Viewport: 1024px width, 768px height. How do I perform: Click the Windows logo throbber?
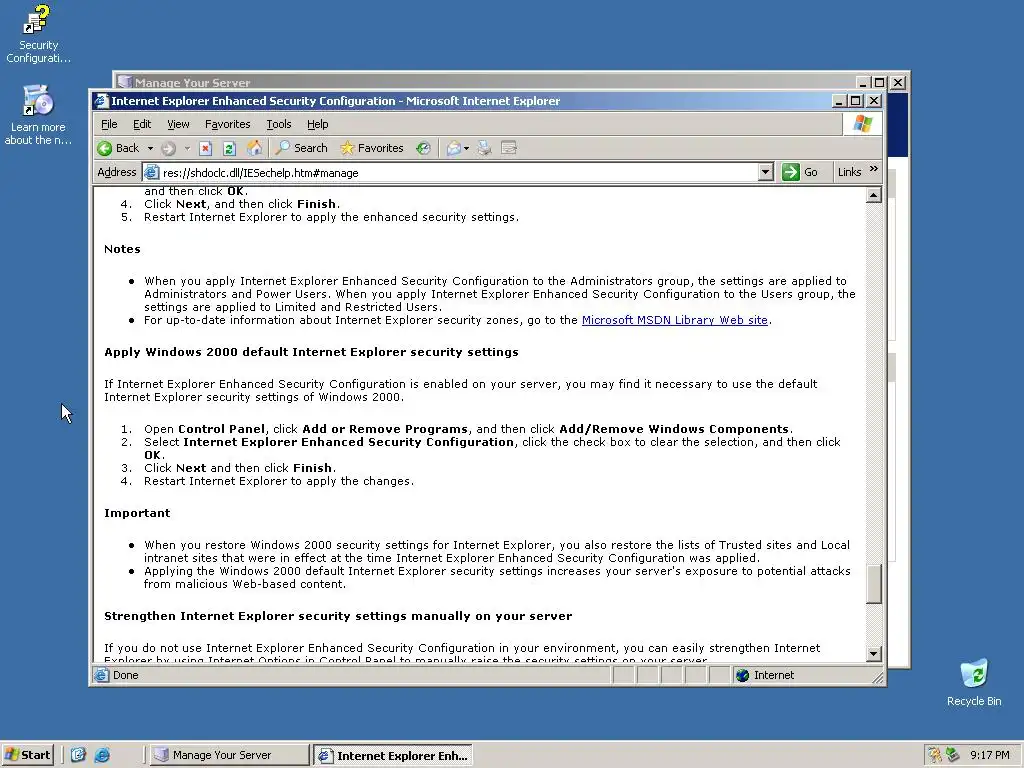click(862, 124)
